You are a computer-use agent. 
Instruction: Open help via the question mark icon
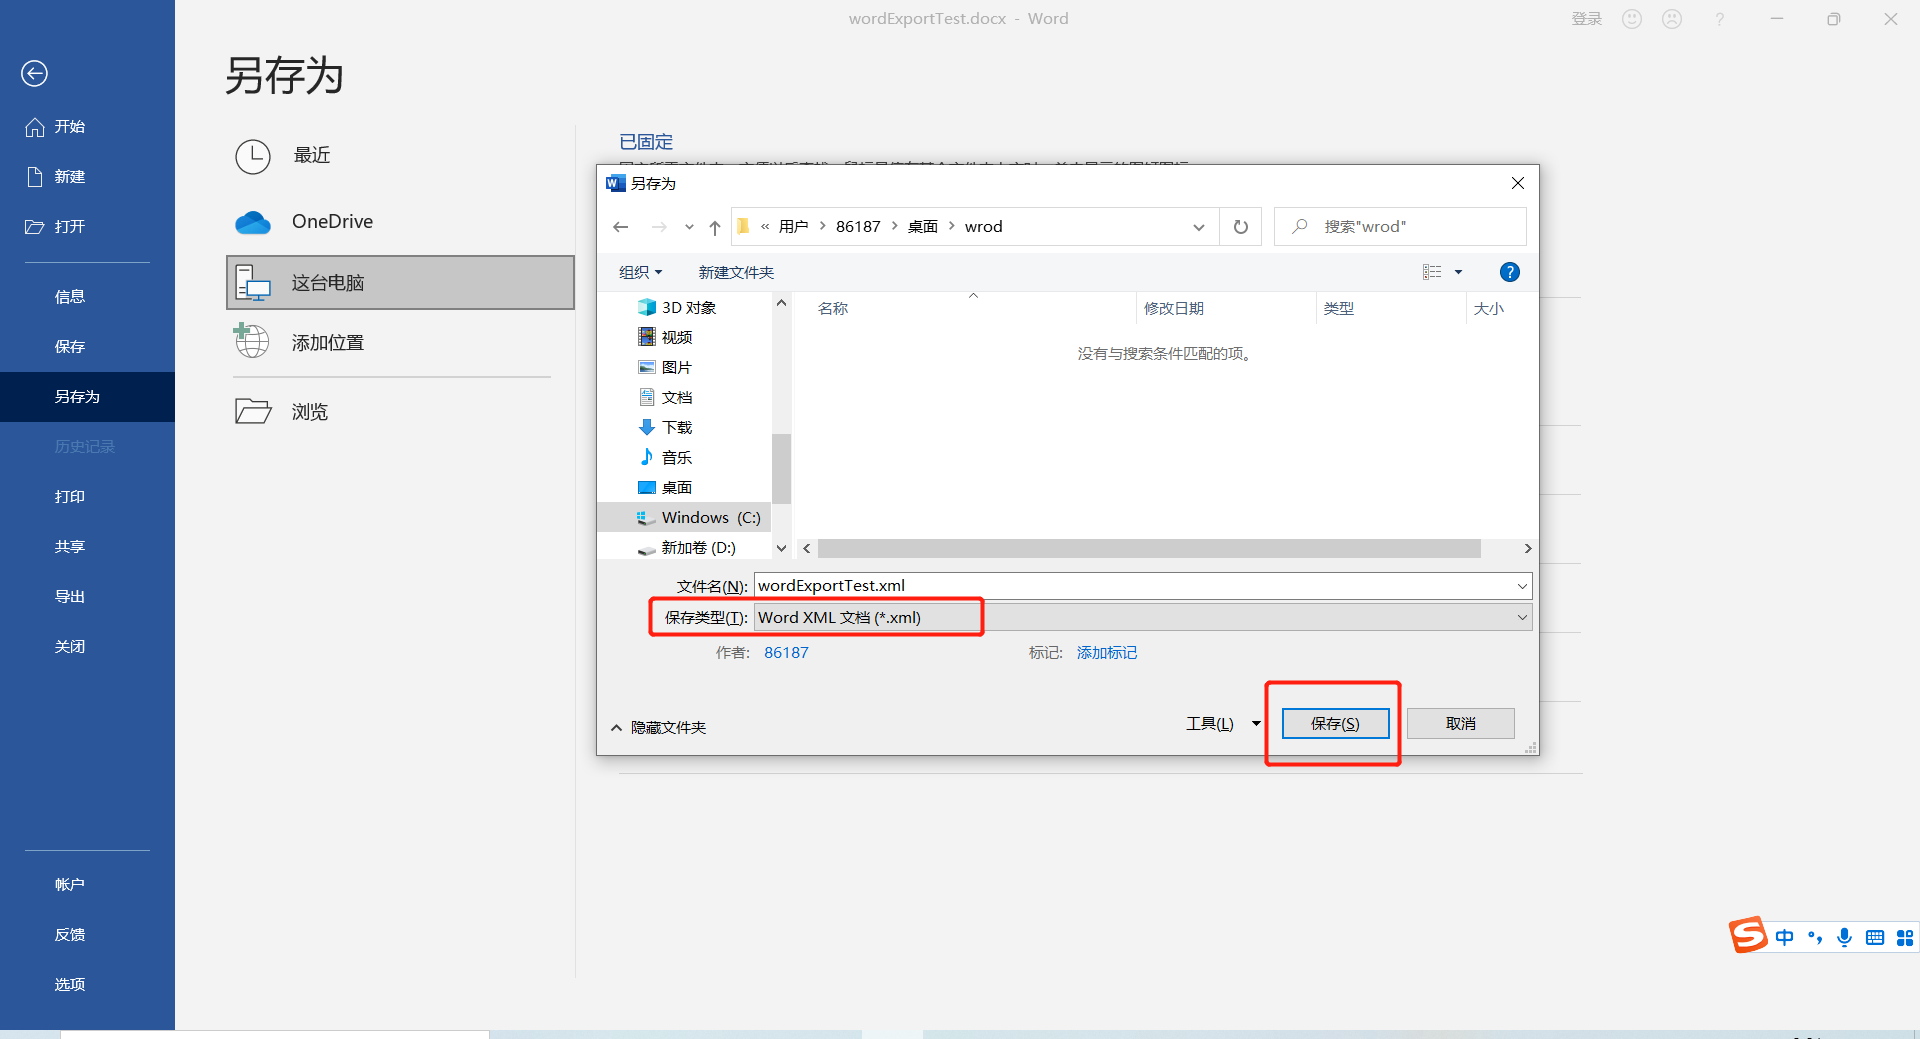click(1509, 271)
